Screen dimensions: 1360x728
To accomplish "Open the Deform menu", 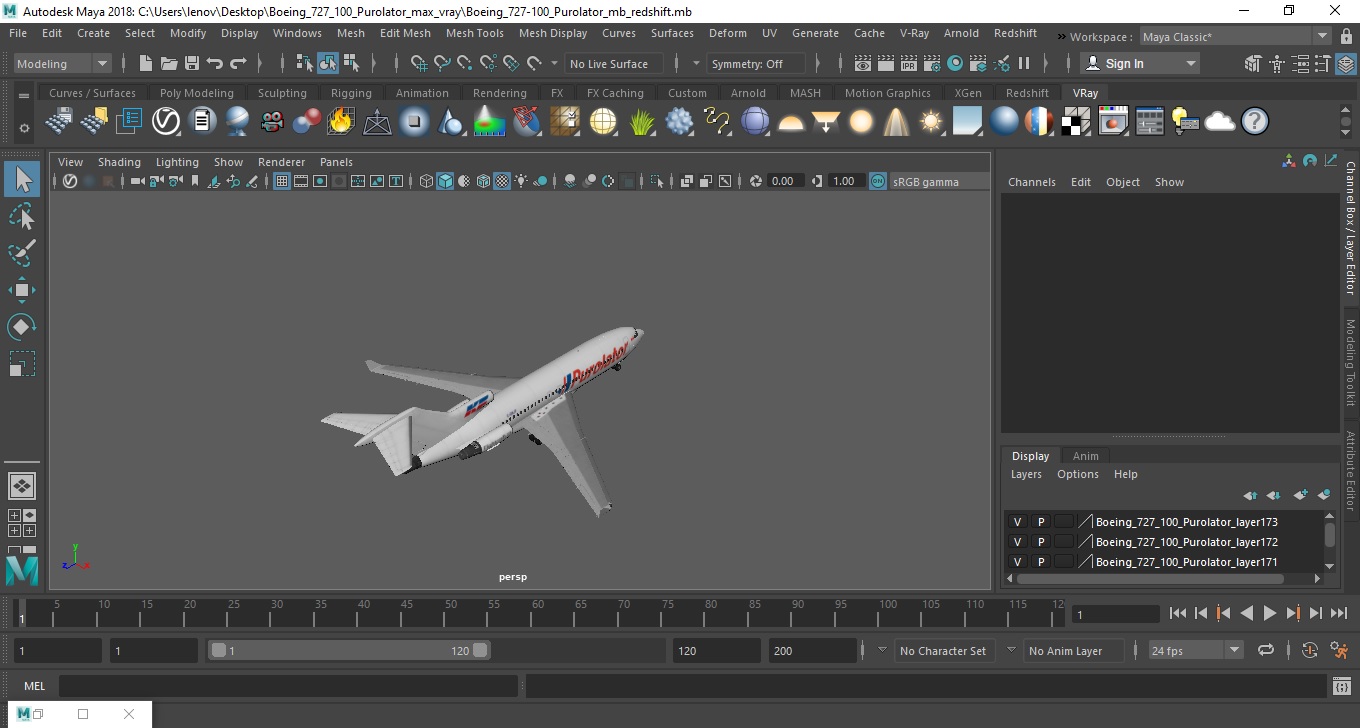I will [x=727, y=33].
